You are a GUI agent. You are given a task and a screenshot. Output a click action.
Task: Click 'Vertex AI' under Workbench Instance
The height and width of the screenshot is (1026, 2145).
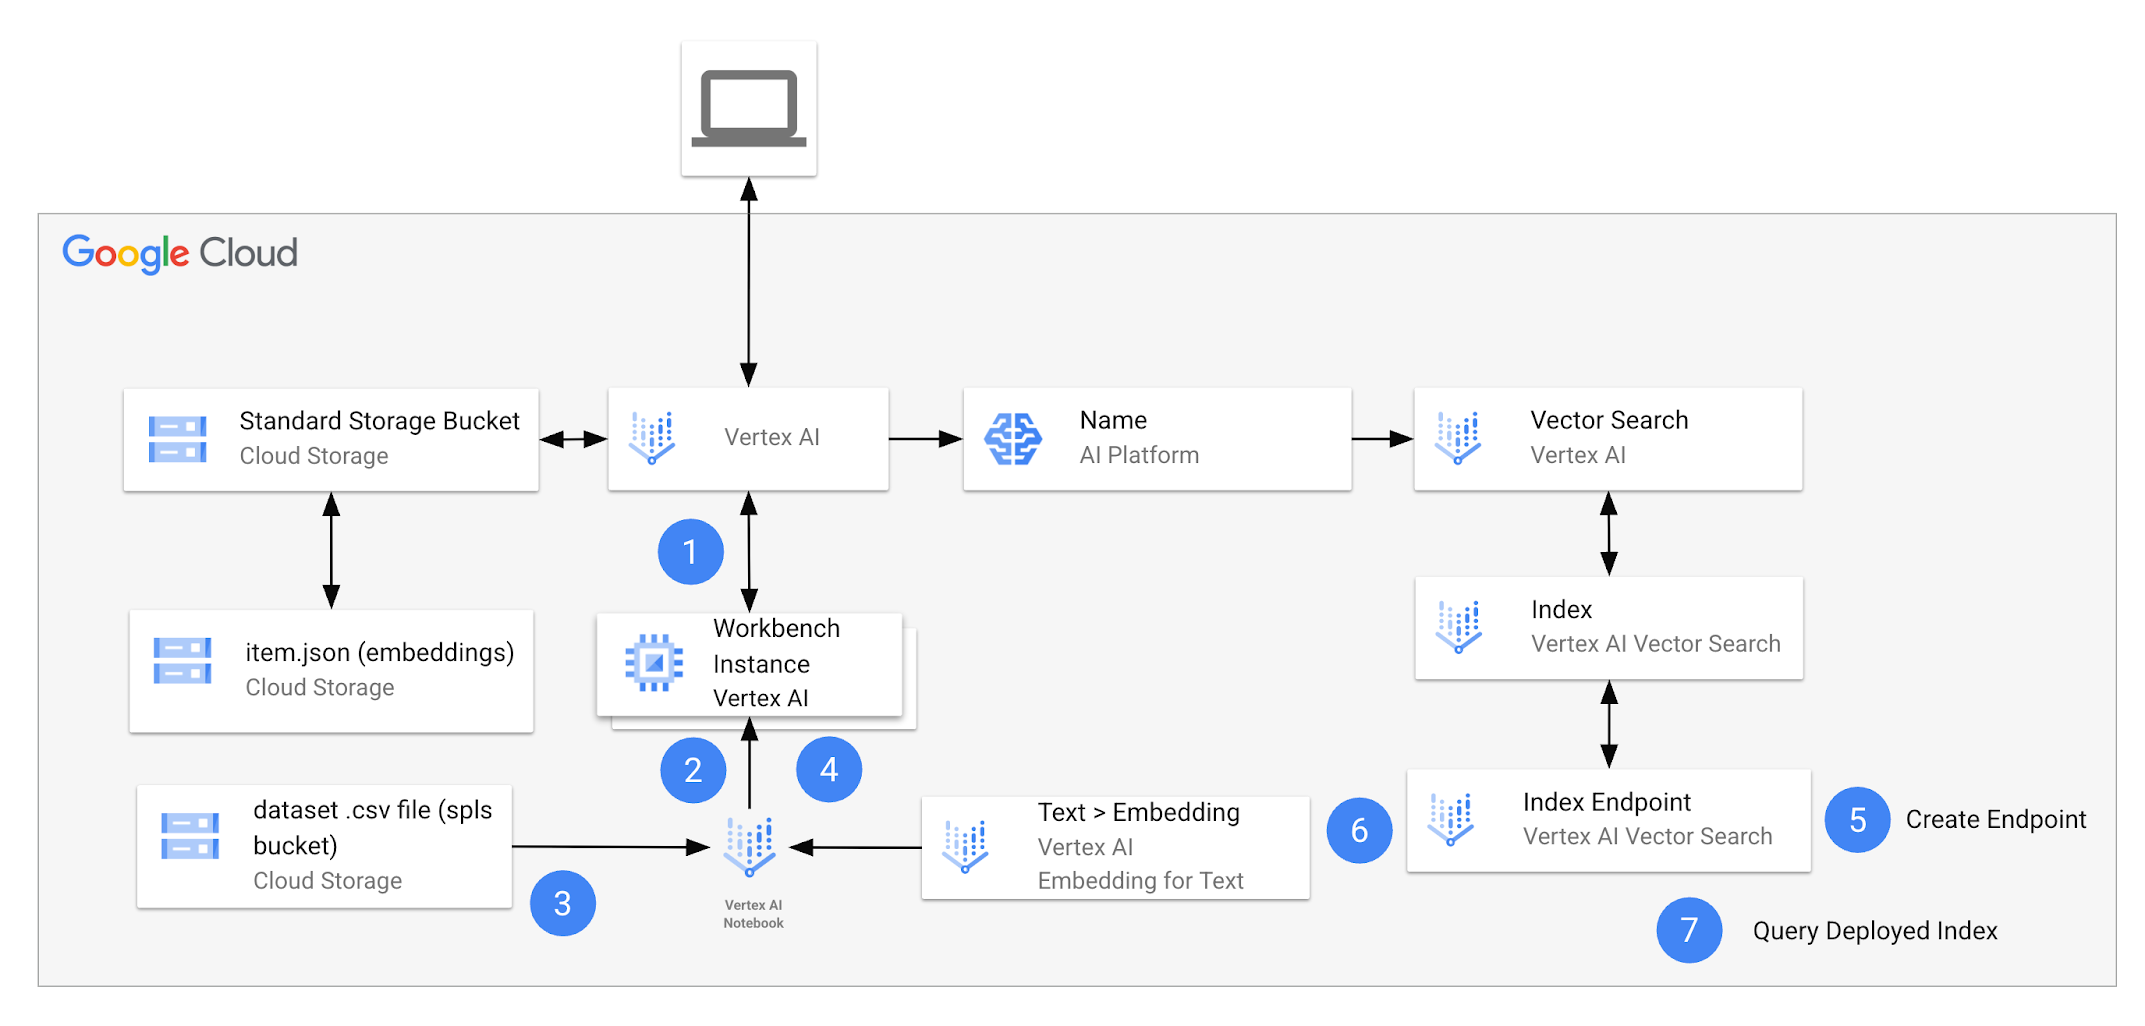pos(761,698)
